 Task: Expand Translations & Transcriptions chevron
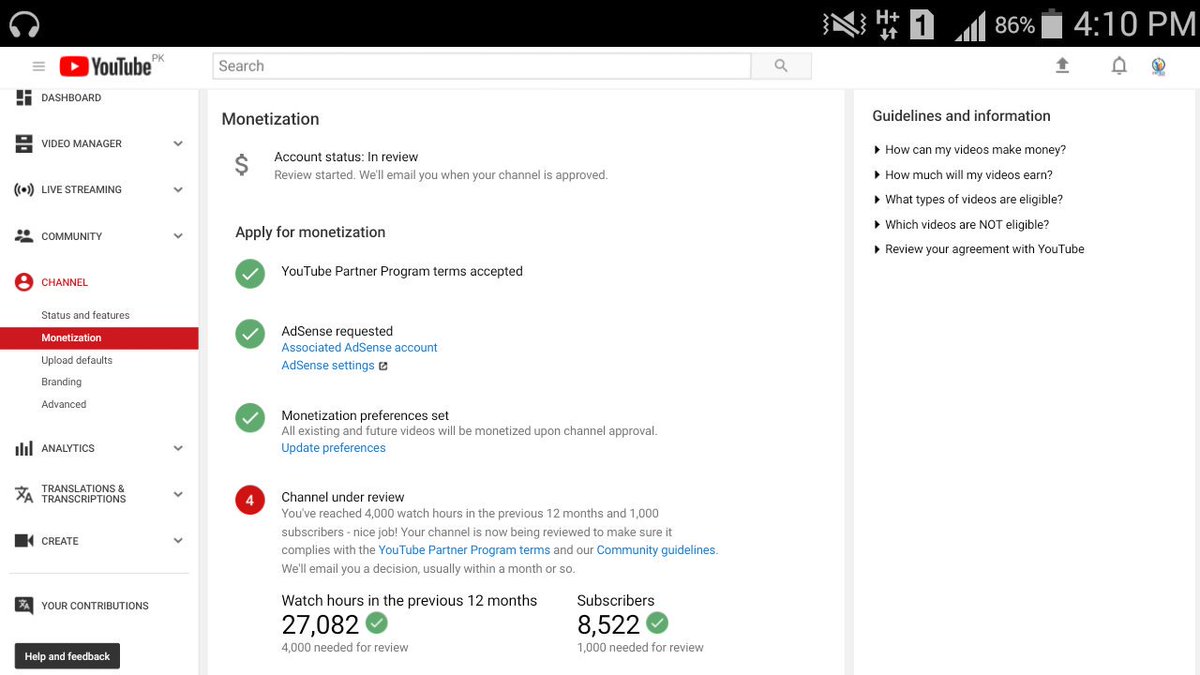coord(178,494)
